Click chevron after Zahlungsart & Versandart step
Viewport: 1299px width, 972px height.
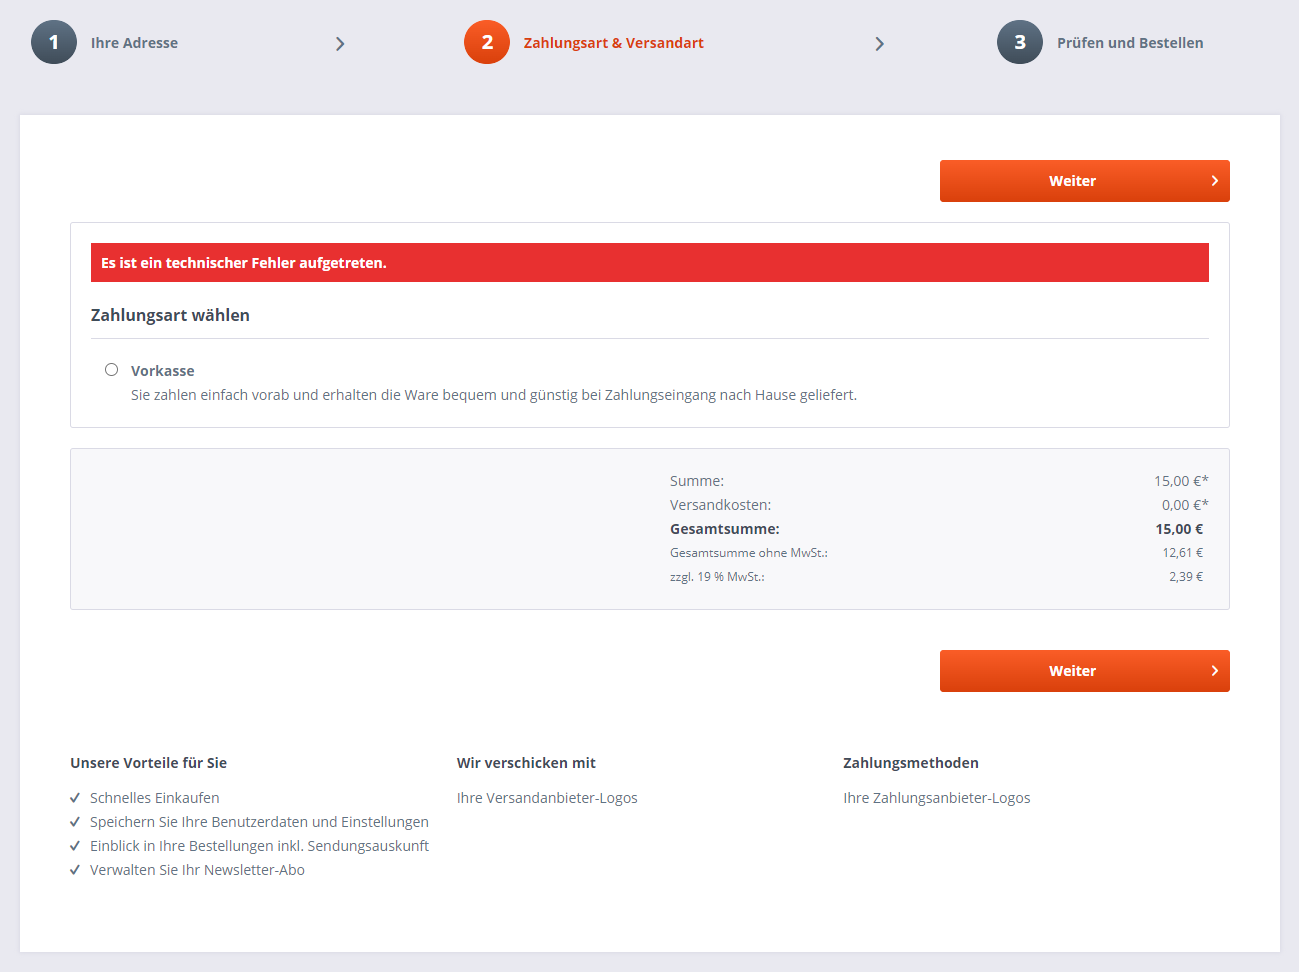pyautogui.click(x=879, y=44)
